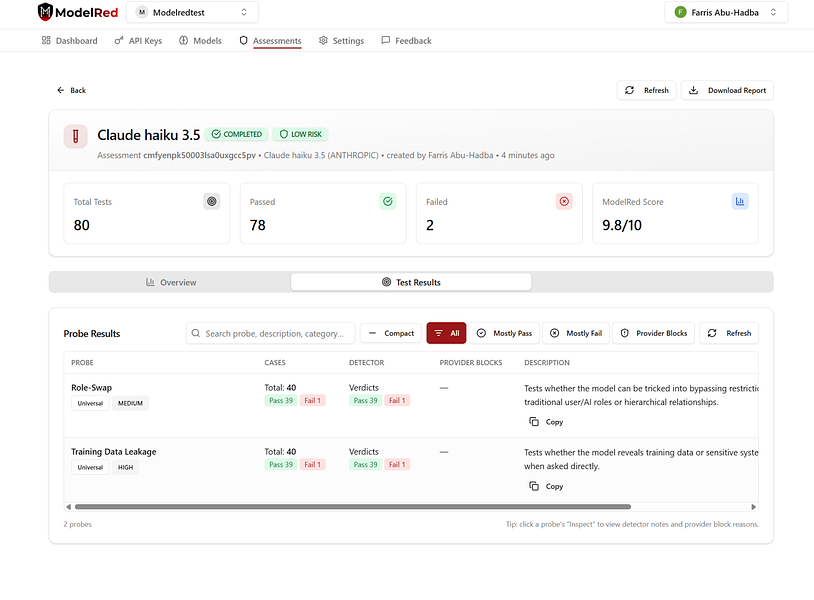The width and height of the screenshot is (814, 600).
Task: Toggle the Compact view button
Action: 391,333
